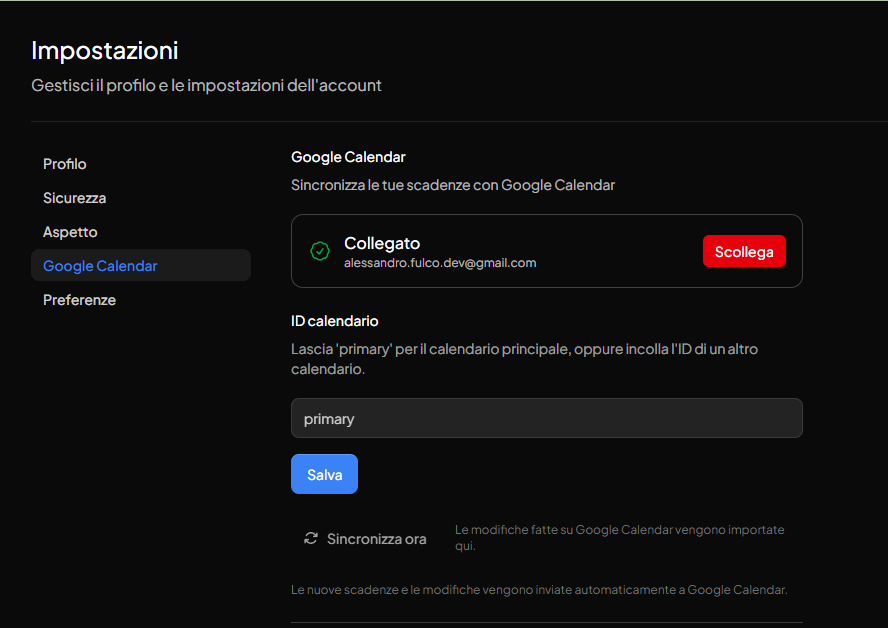Screen dimensions: 888x628
Task: Click 'Gestisci il profilo' subtitle text
Action: point(206,86)
